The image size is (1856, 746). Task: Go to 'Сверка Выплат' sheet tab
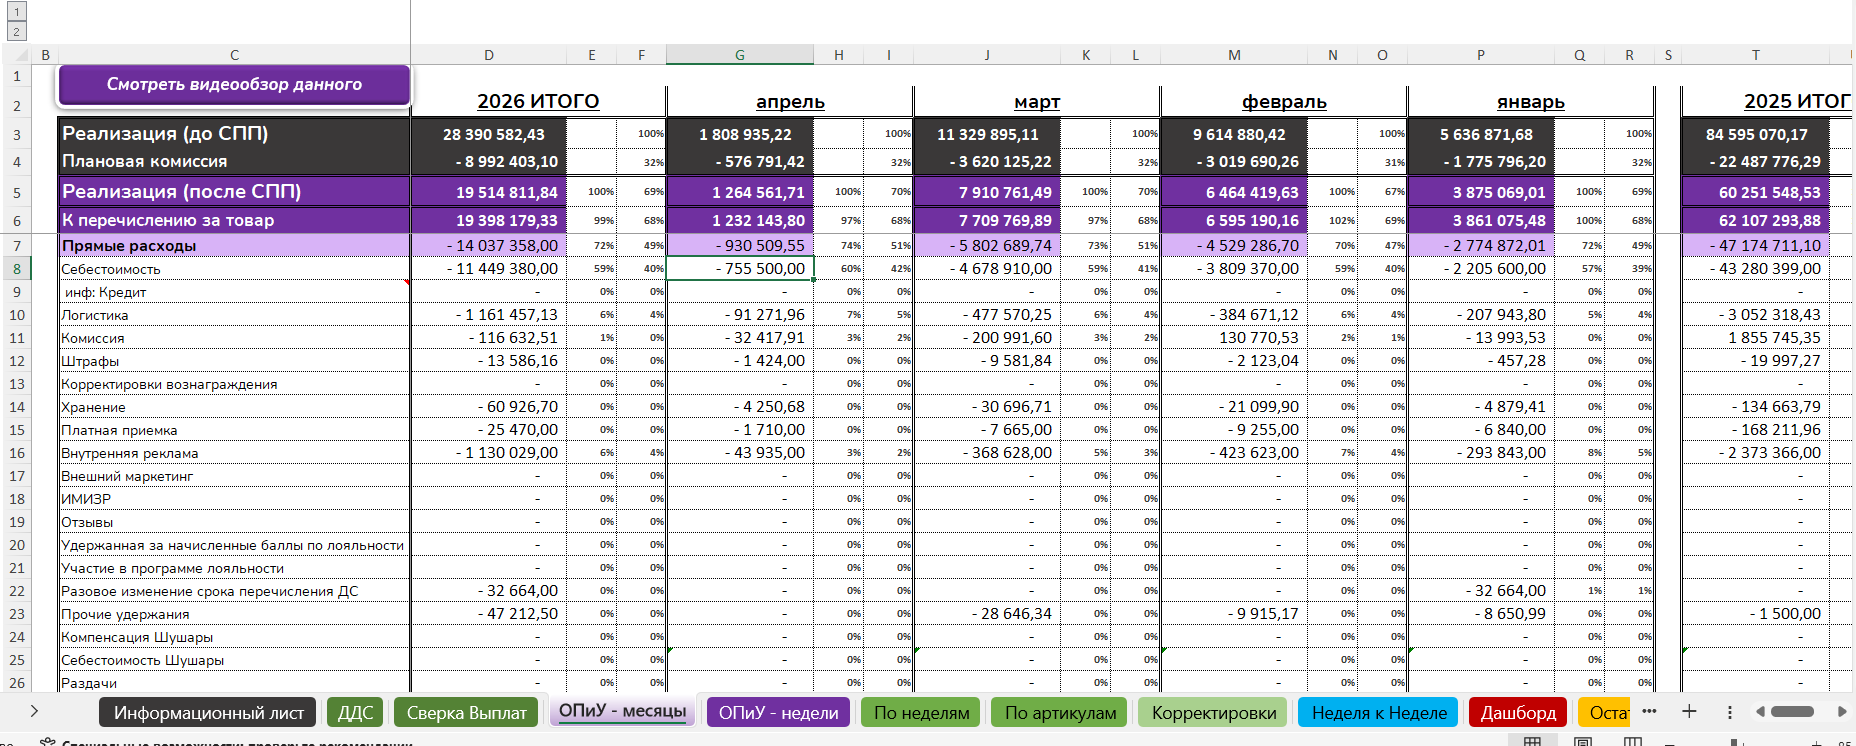pos(466,713)
